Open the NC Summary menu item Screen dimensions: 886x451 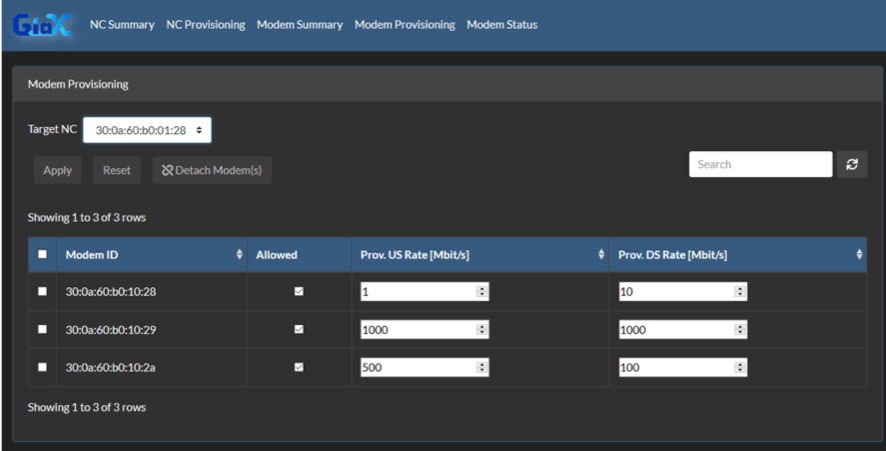122,25
